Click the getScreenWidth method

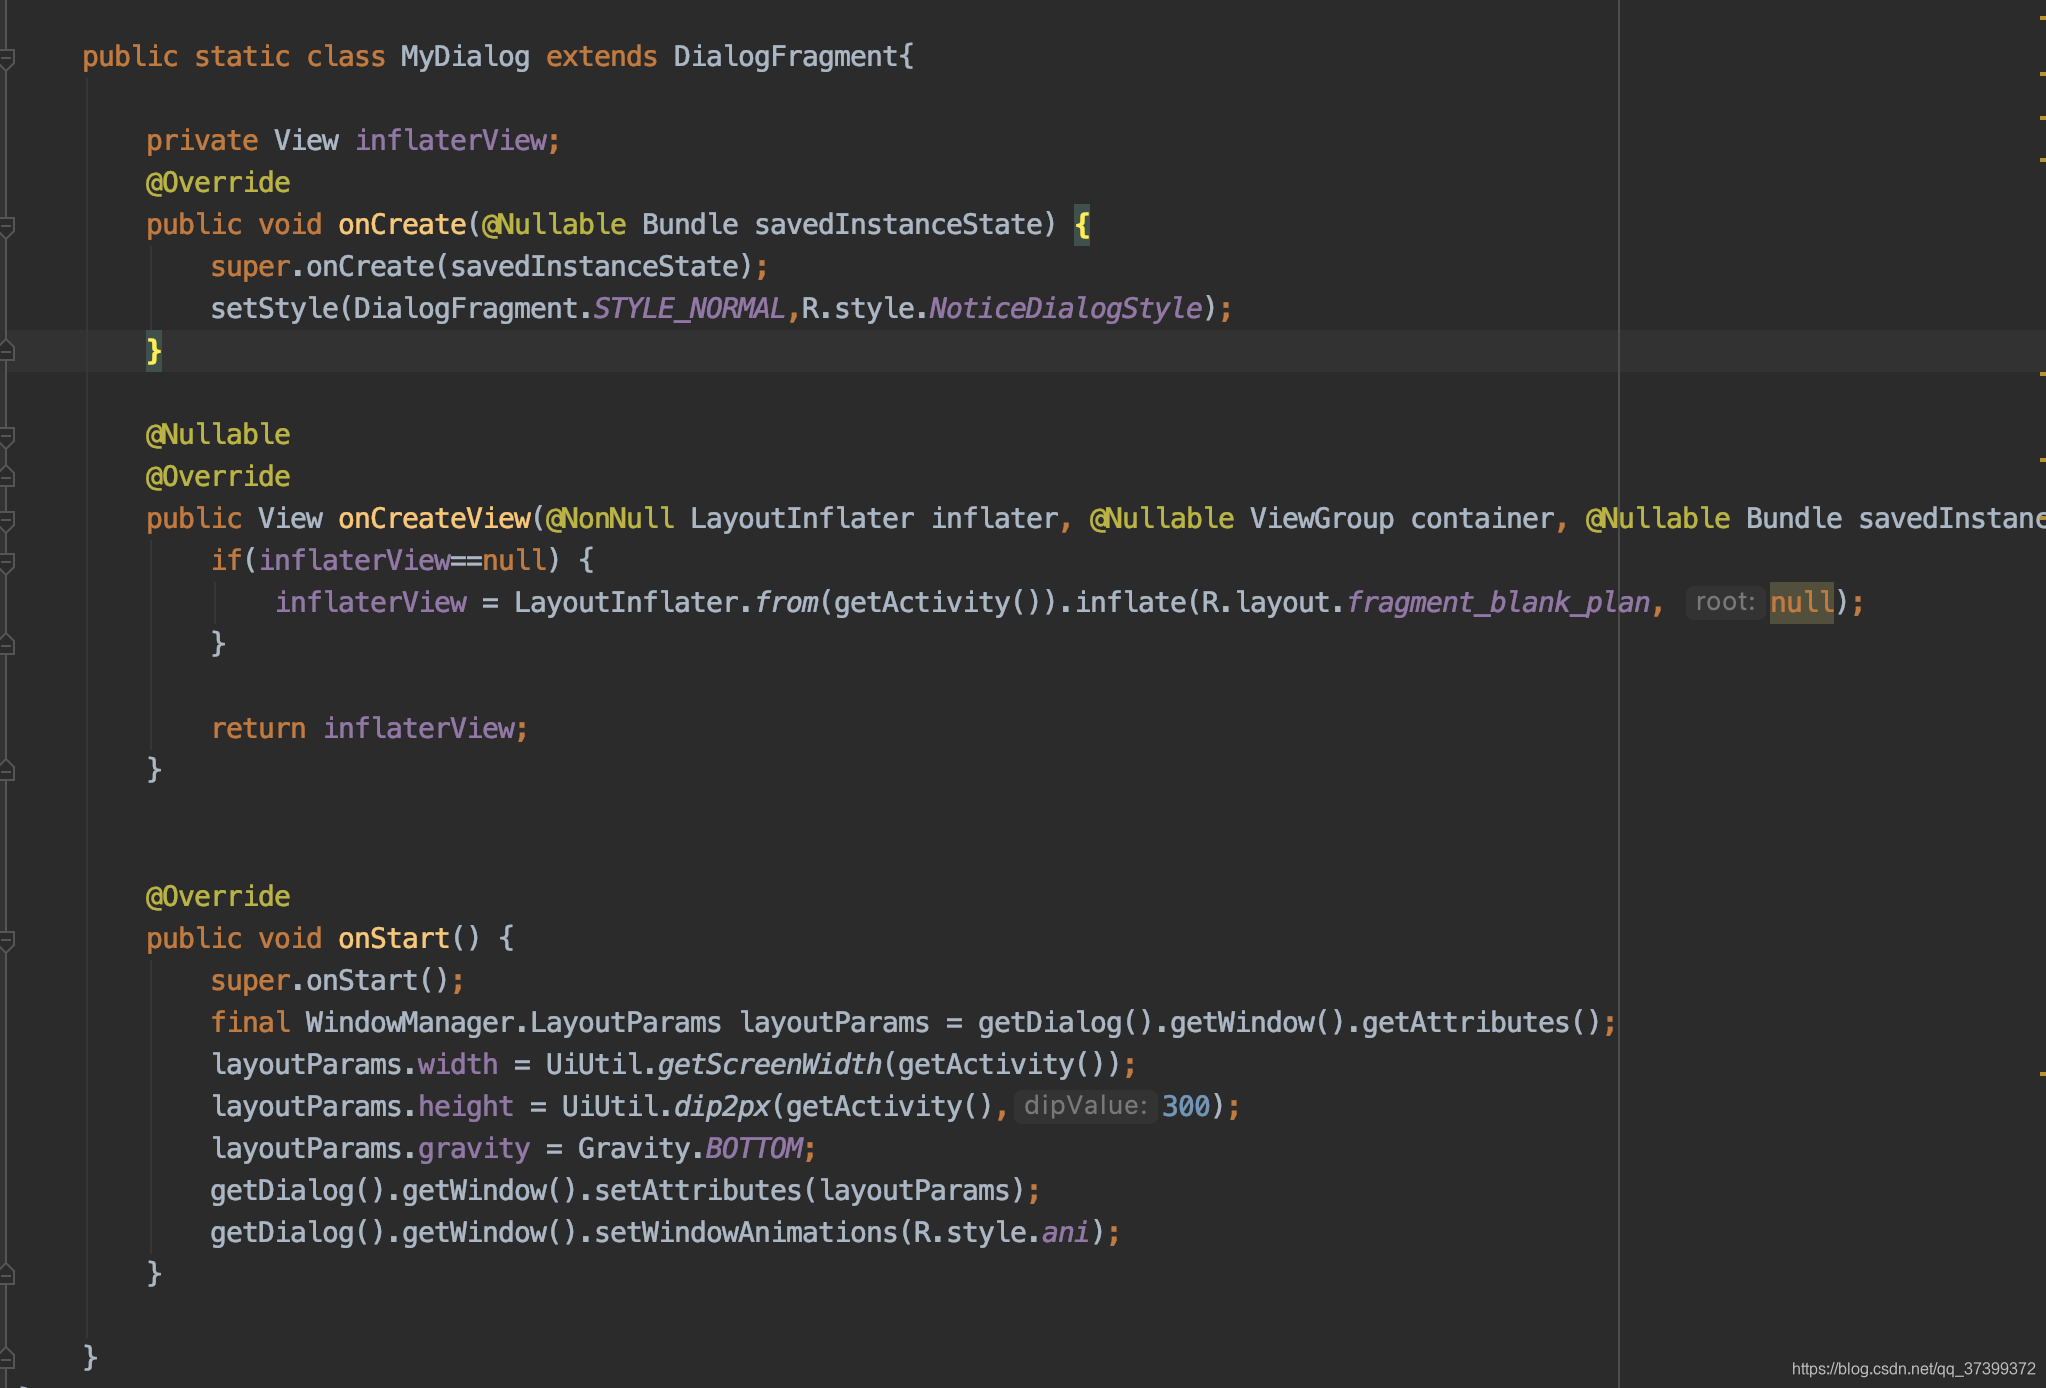pos(770,1065)
